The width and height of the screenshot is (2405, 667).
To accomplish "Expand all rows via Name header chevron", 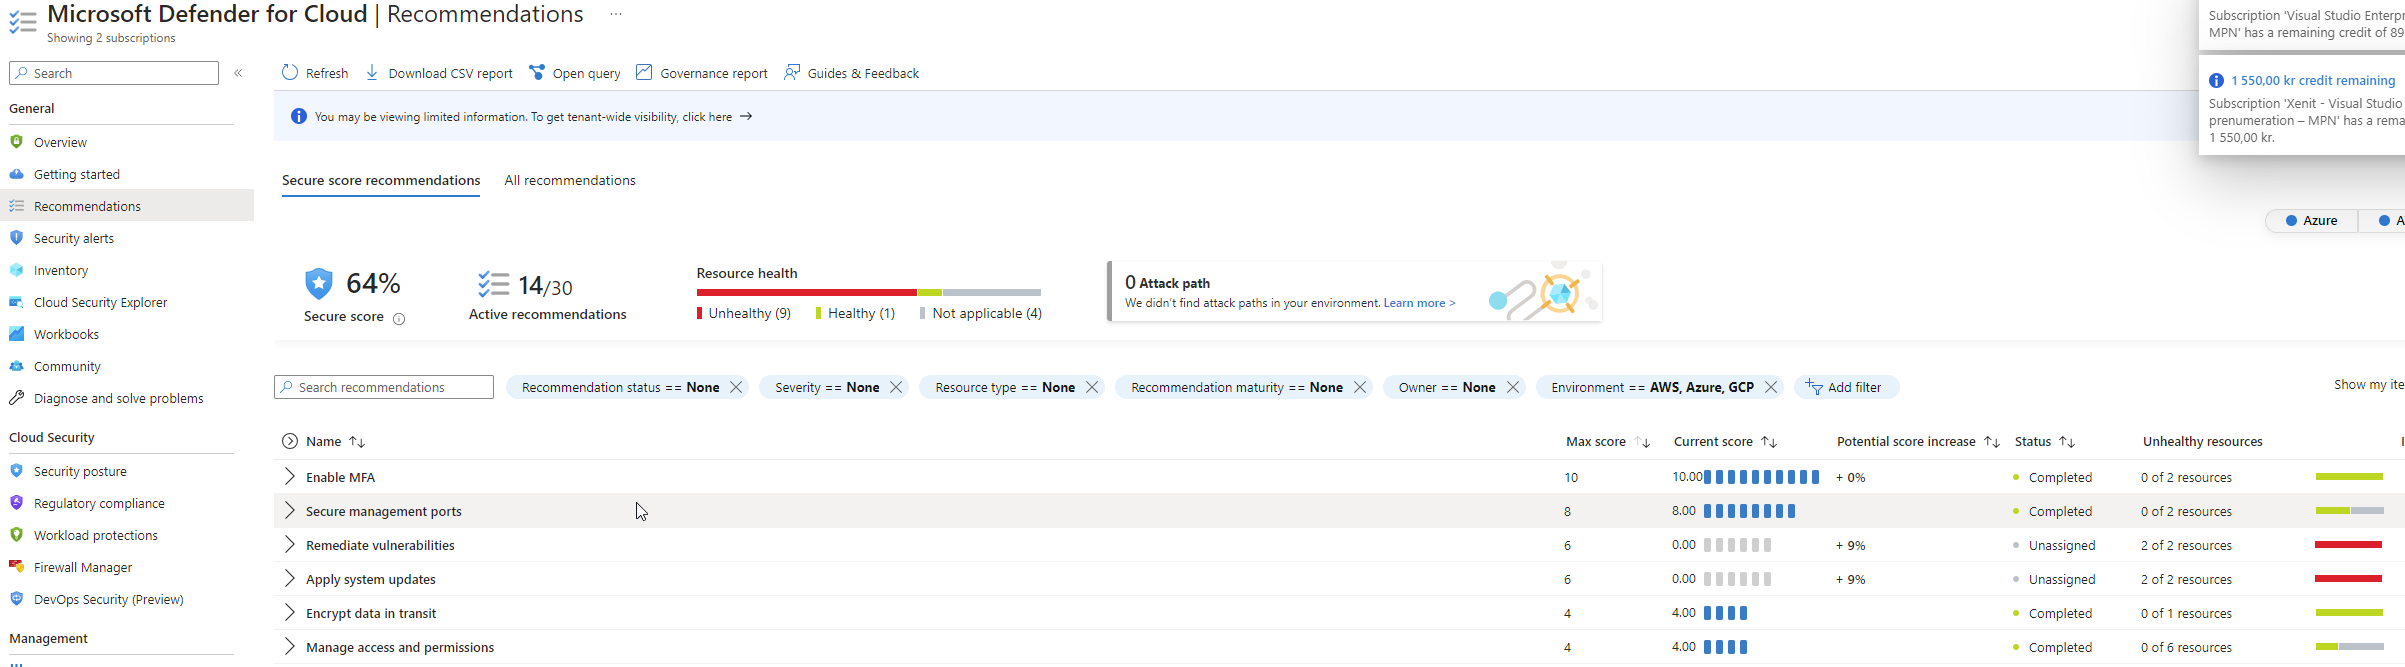I will click(x=290, y=441).
